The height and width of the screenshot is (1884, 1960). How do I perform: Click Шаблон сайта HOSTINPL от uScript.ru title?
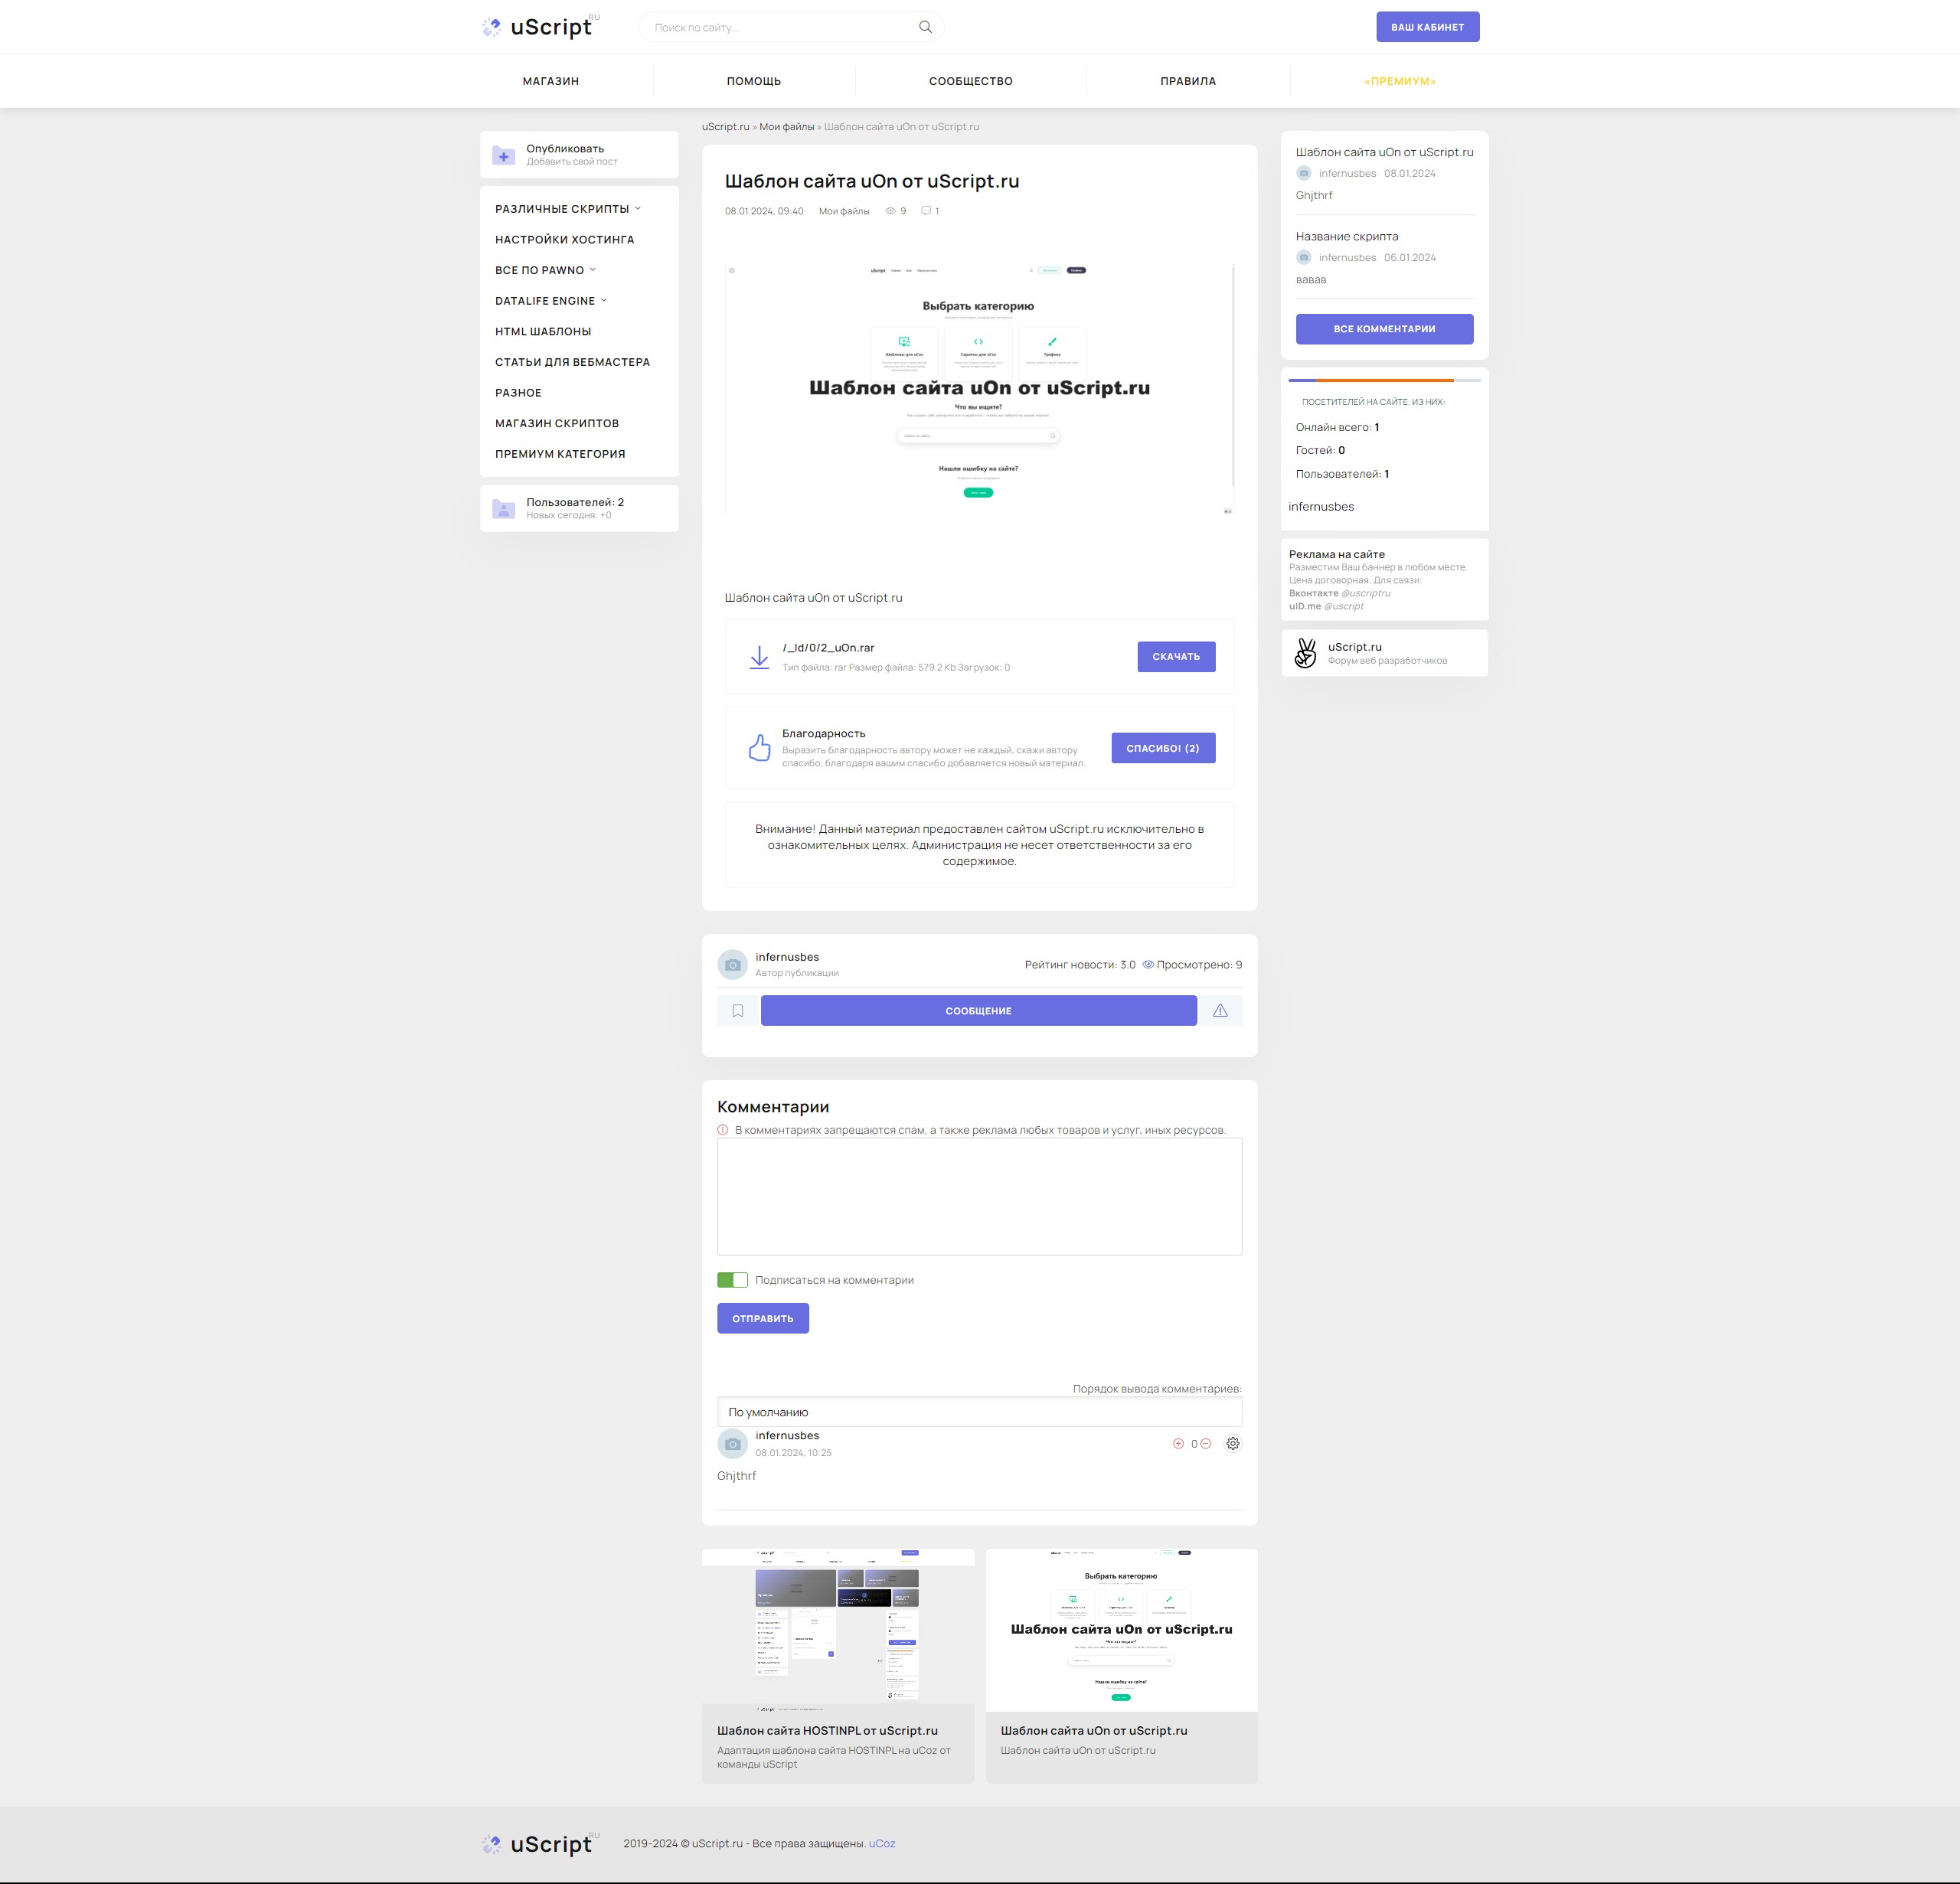827,1730
